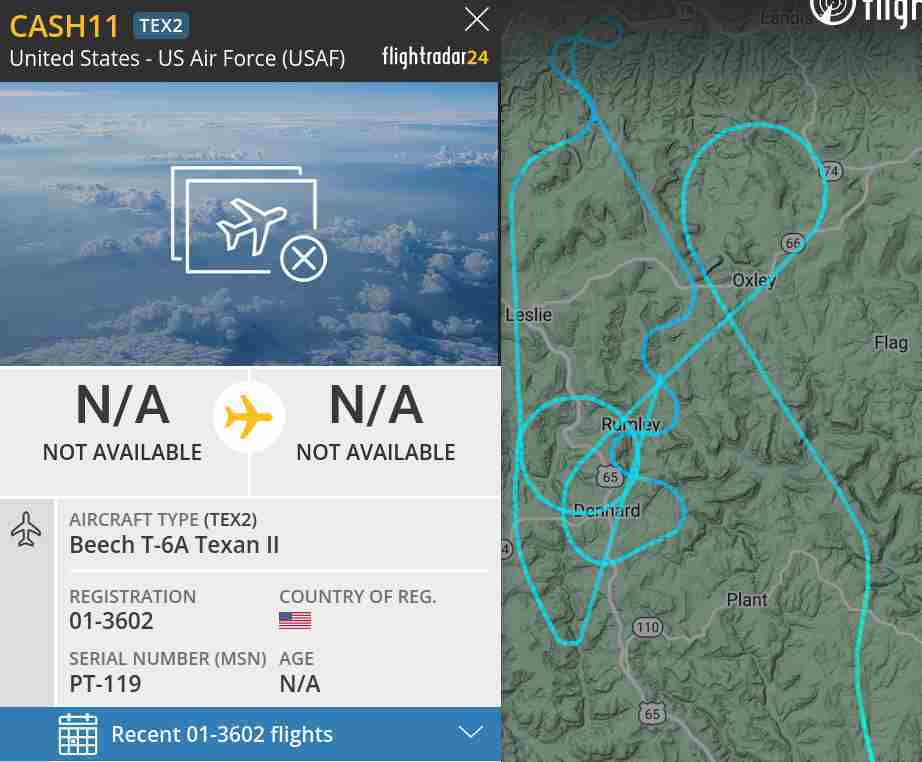This screenshot has height=762, width=922.
Task: Click the aircraft outline icon beside Aircraft Type
Action: pos(26,529)
